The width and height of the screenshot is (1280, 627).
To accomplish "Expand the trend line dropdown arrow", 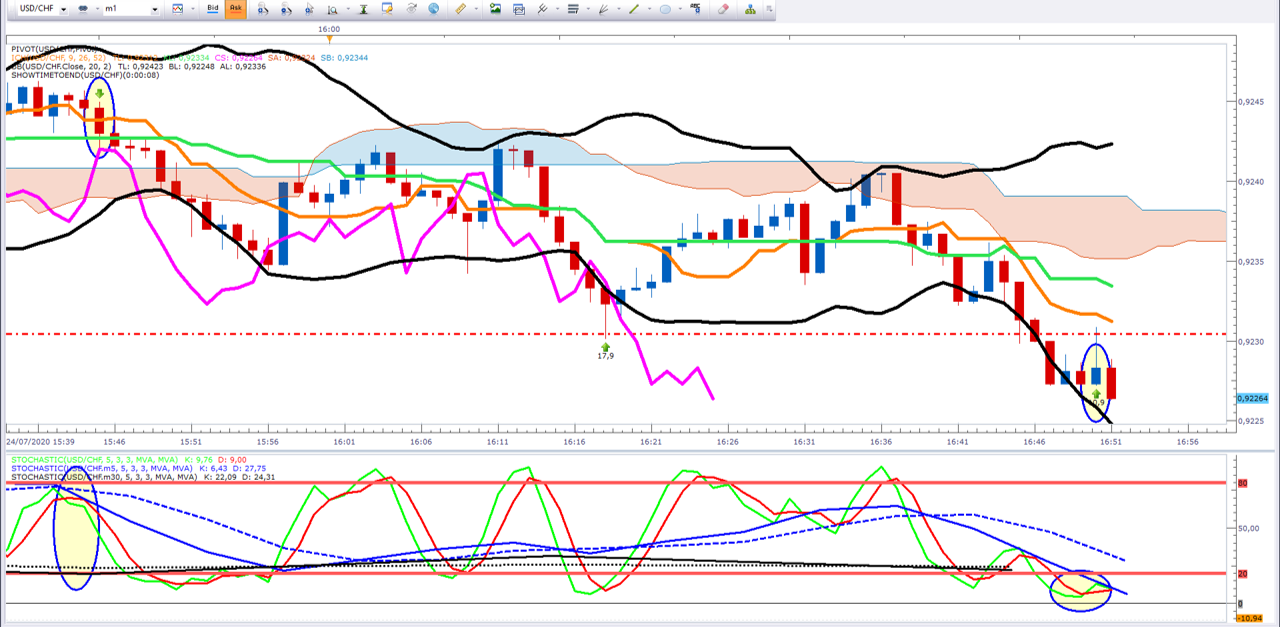I will (x=648, y=10).
